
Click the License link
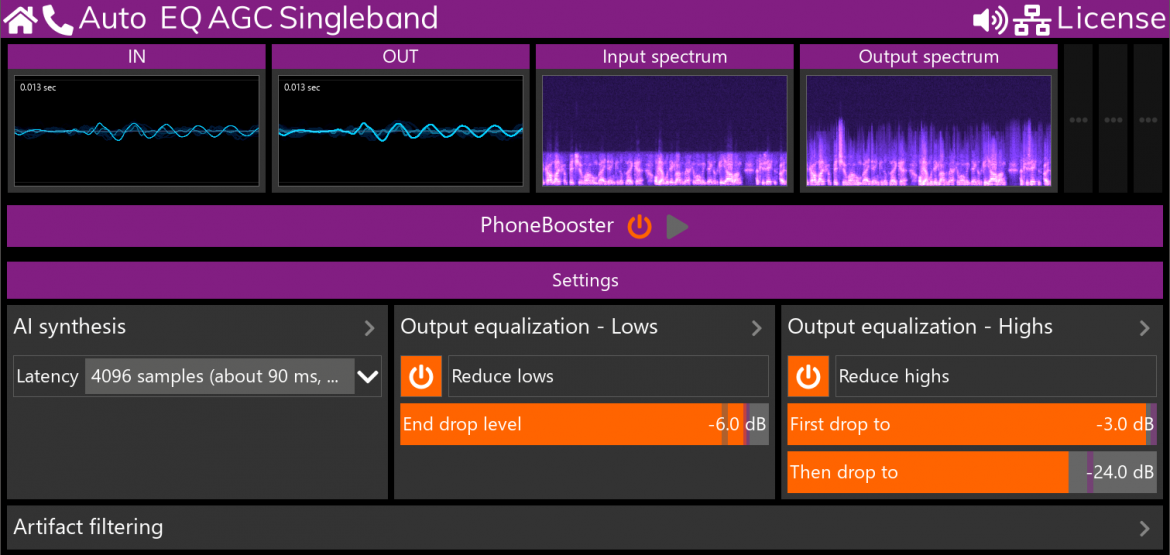point(1111,18)
